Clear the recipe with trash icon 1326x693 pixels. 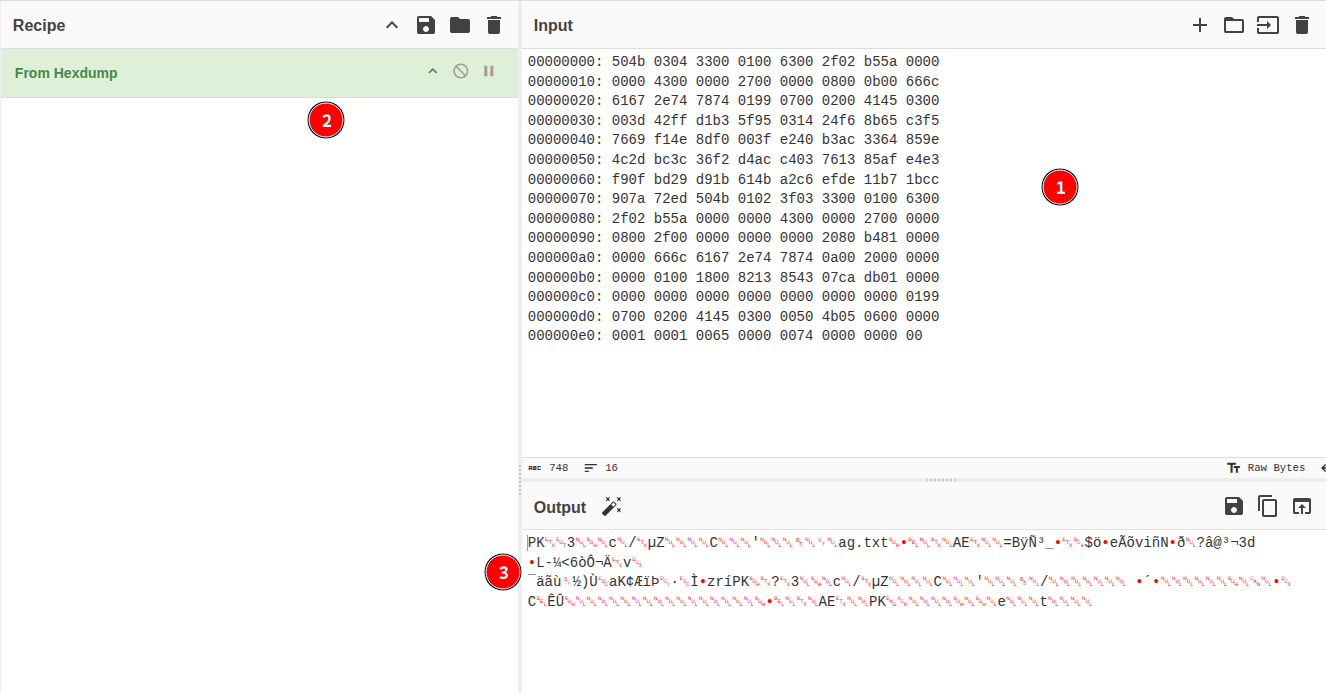[x=494, y=25]
